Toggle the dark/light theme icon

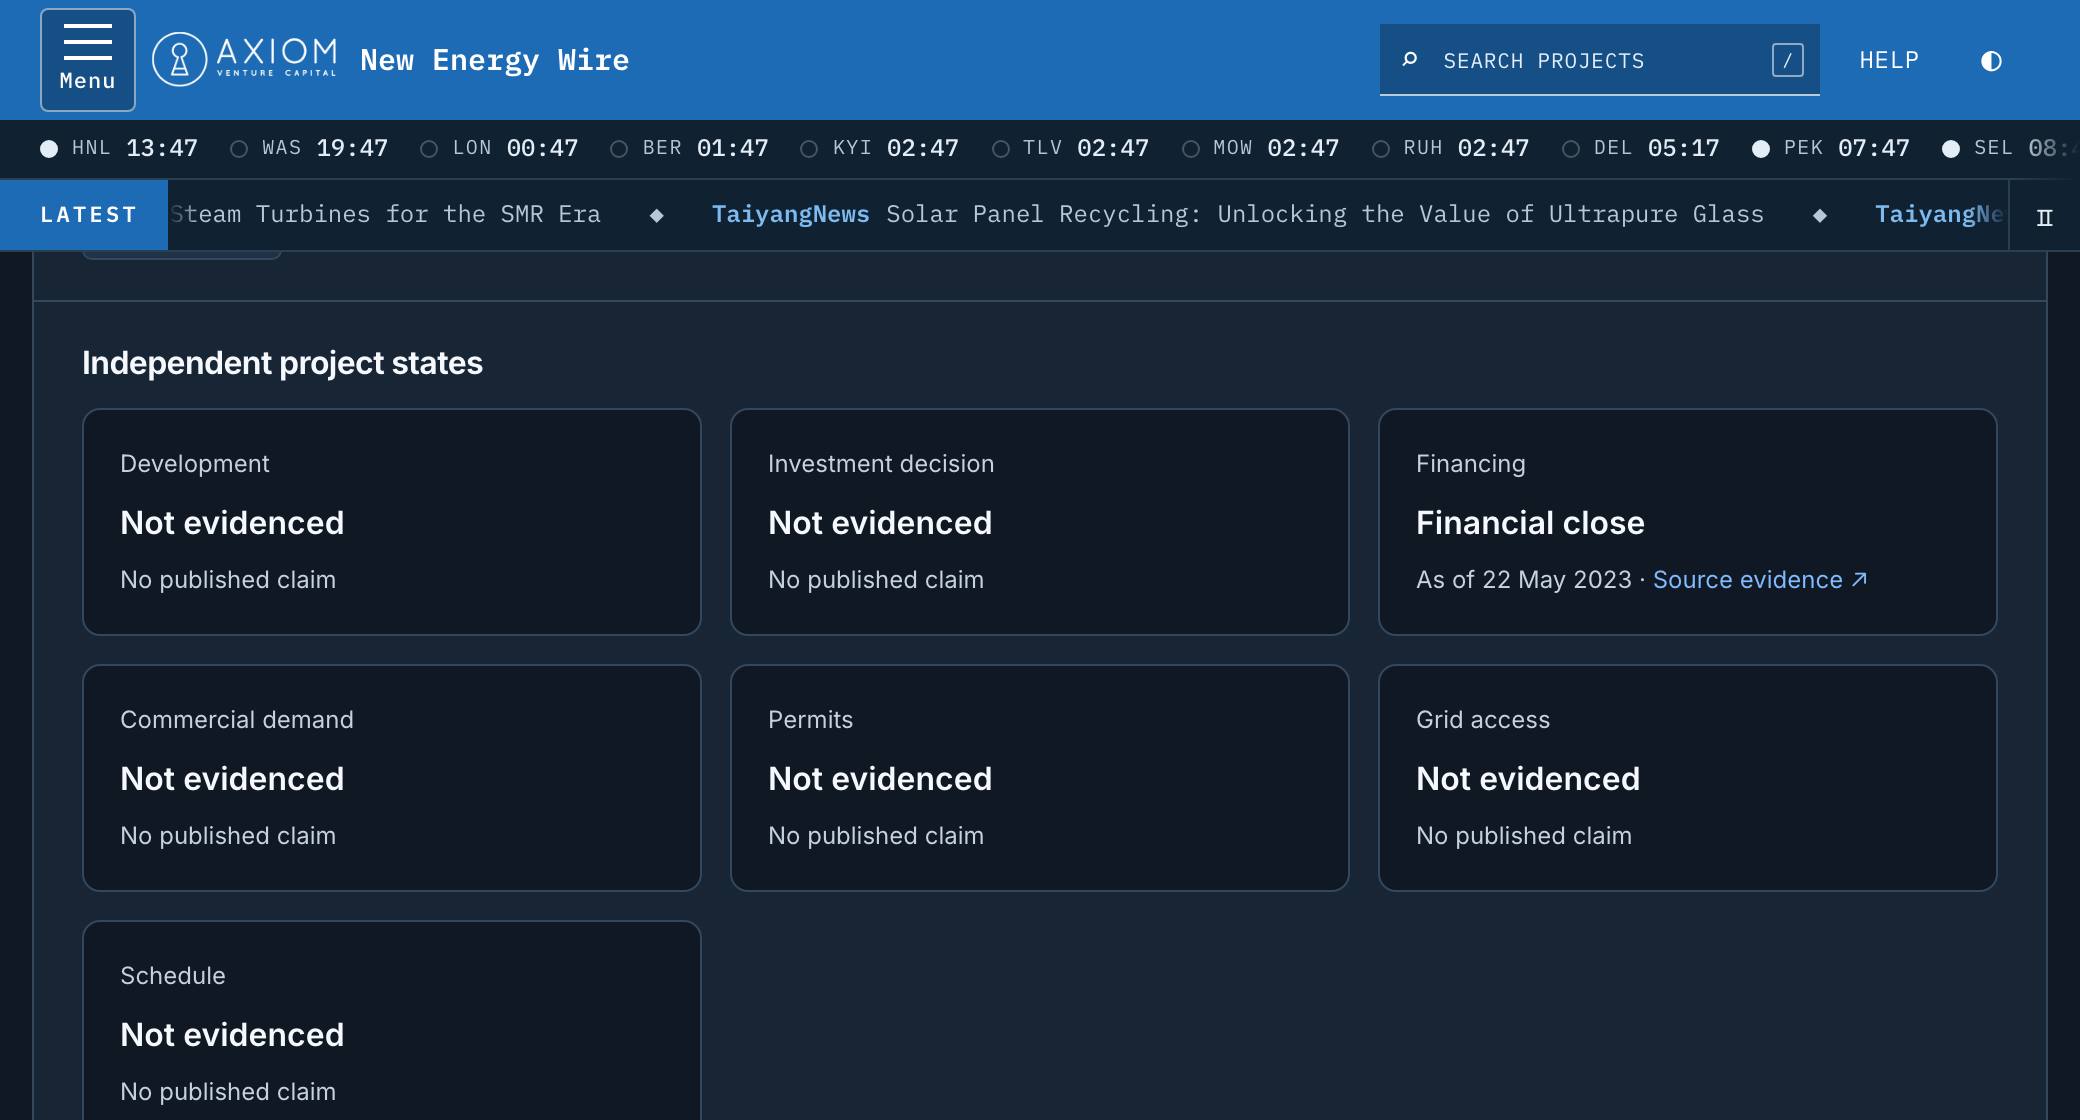(1991, 61)
